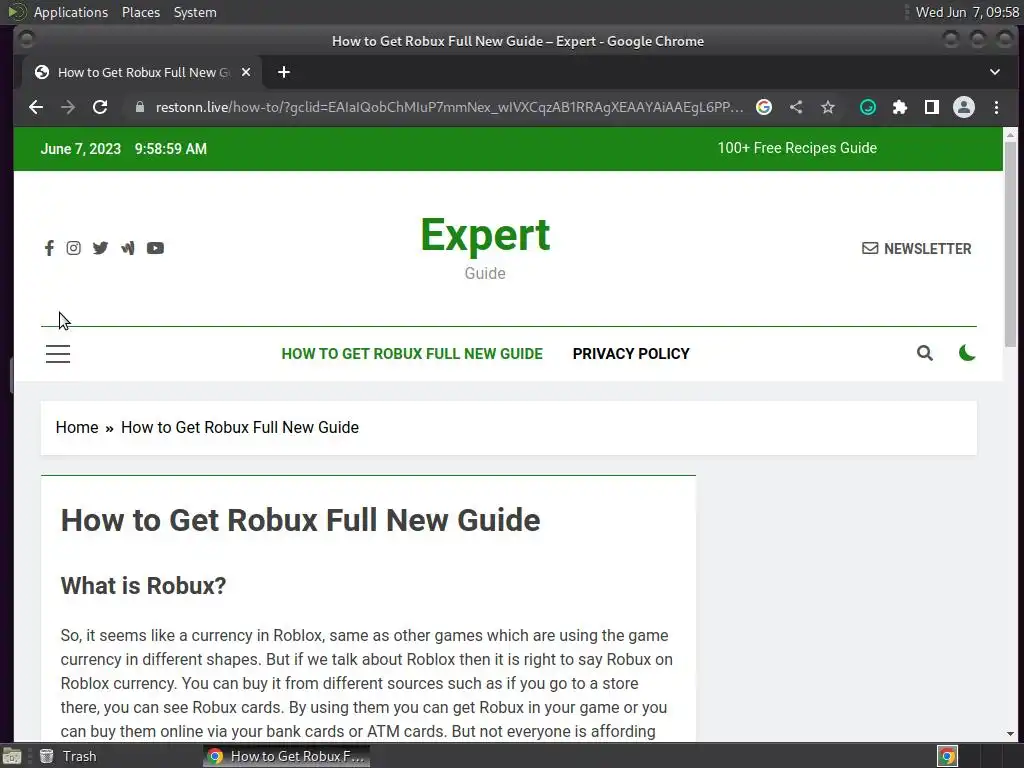The image size is (1024, 768).
Task: Open the PRIVACY POLICY menu item
Action: (x=631, y=353)
